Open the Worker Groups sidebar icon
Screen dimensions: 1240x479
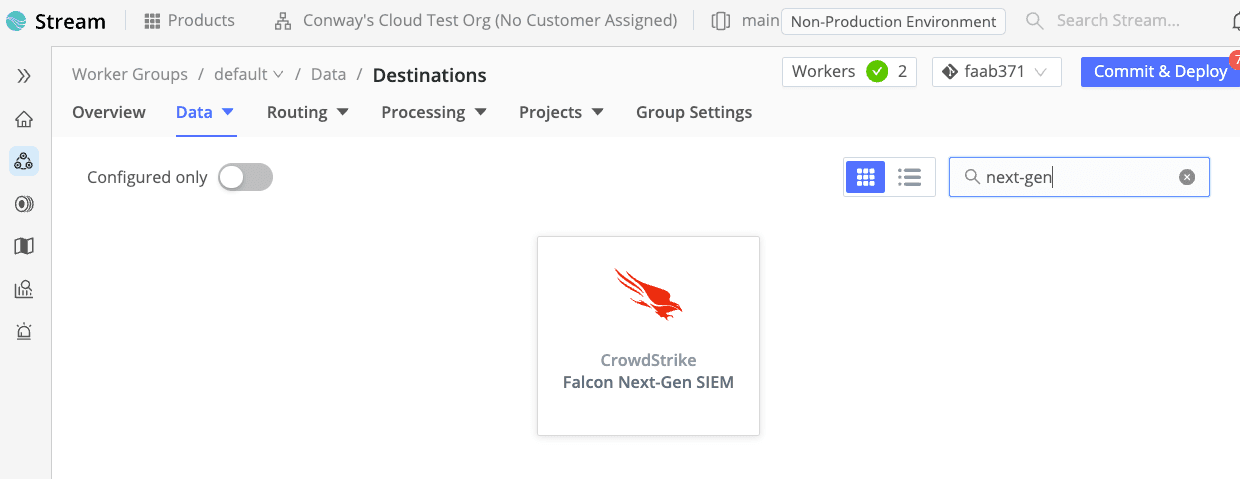24,161
